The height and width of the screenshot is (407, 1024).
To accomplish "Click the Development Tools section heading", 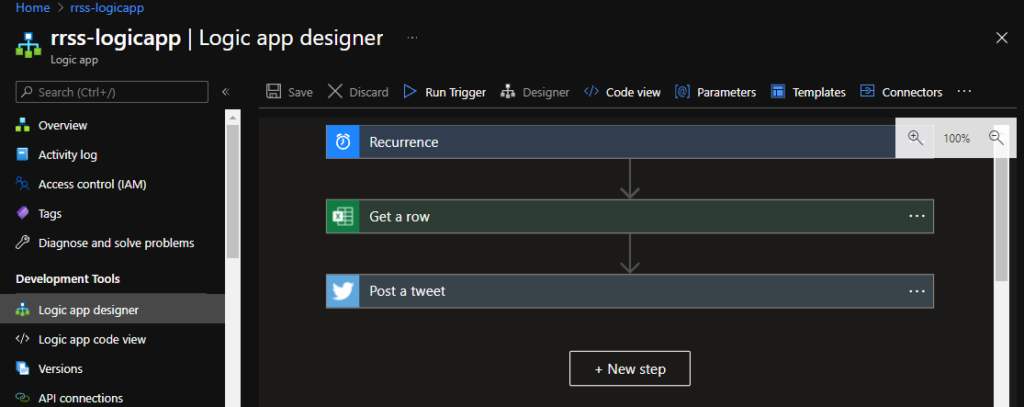I will [x=68, y=279].
